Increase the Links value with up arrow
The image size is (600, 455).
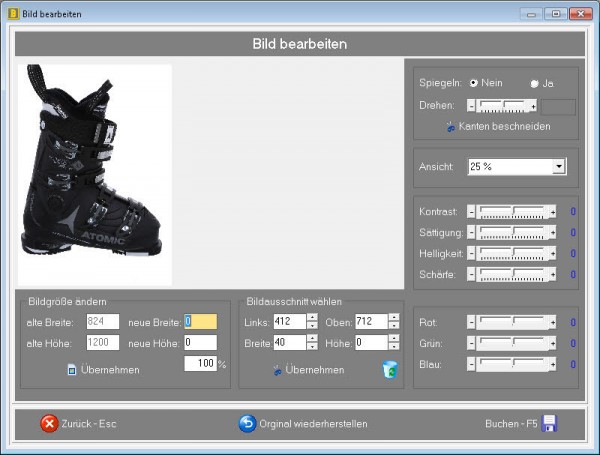coord(312,317)
